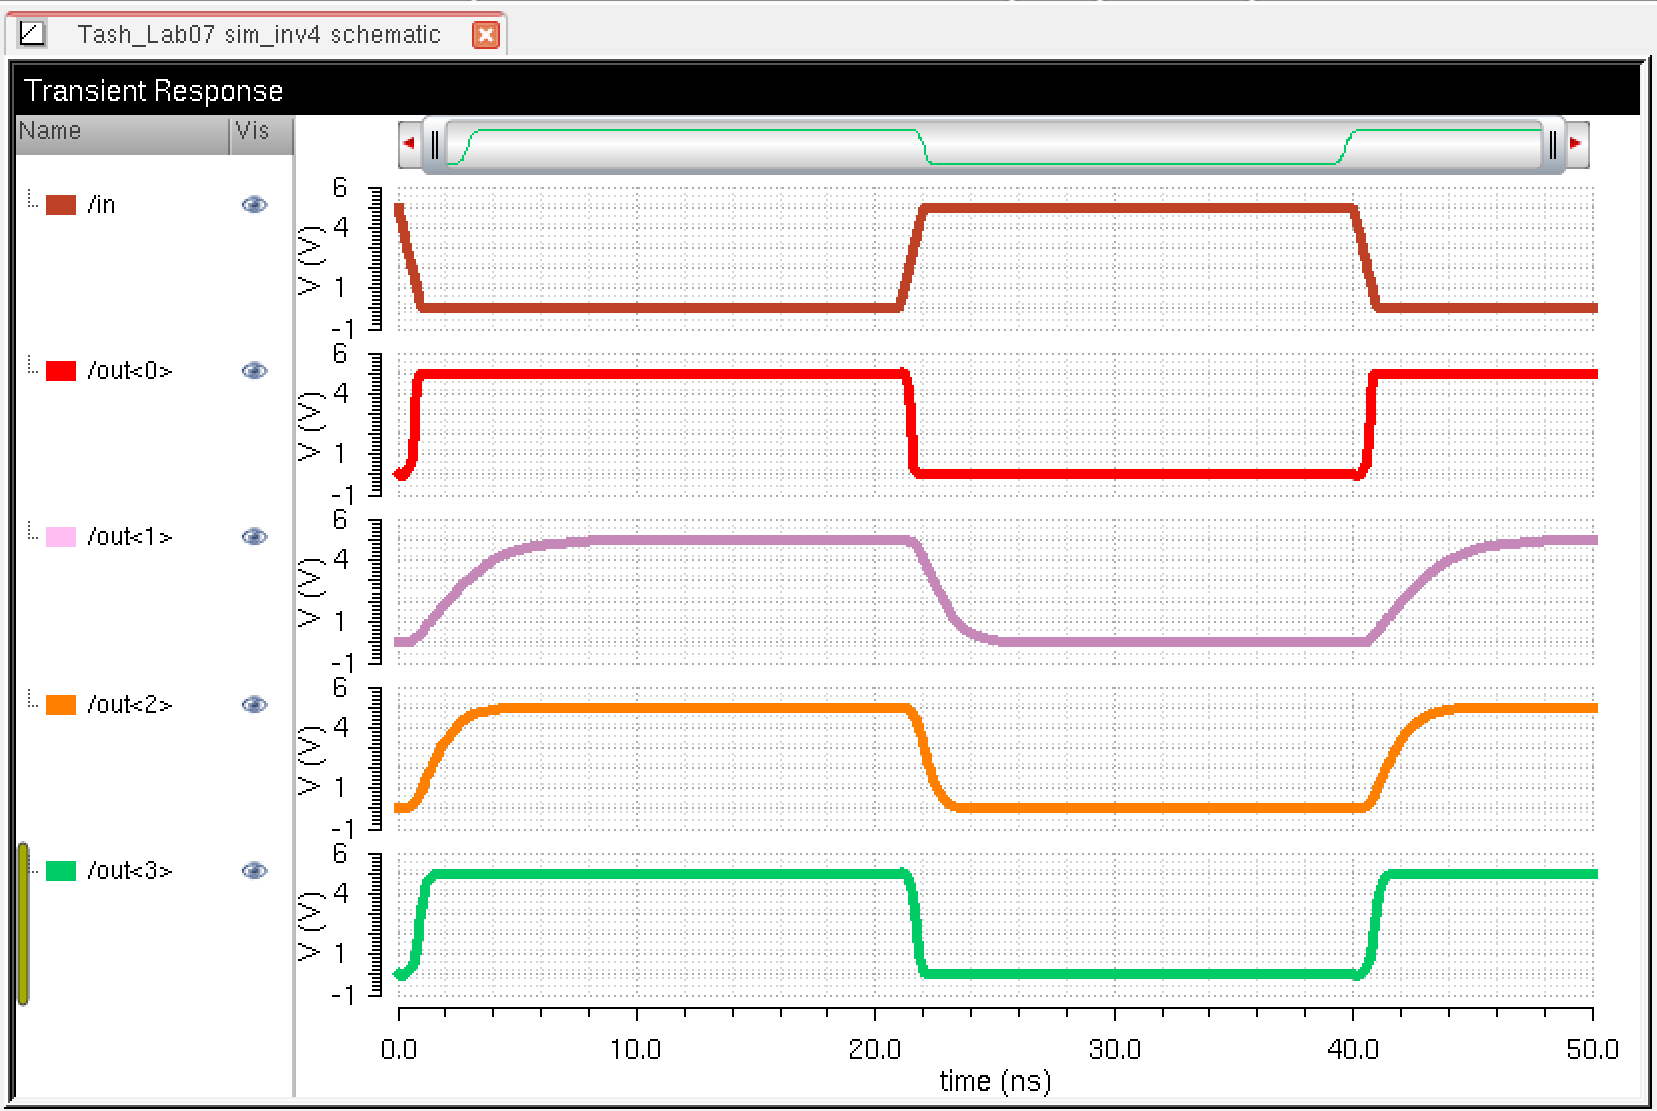Click the left handle of the zoom slider

tap(435, 146)
